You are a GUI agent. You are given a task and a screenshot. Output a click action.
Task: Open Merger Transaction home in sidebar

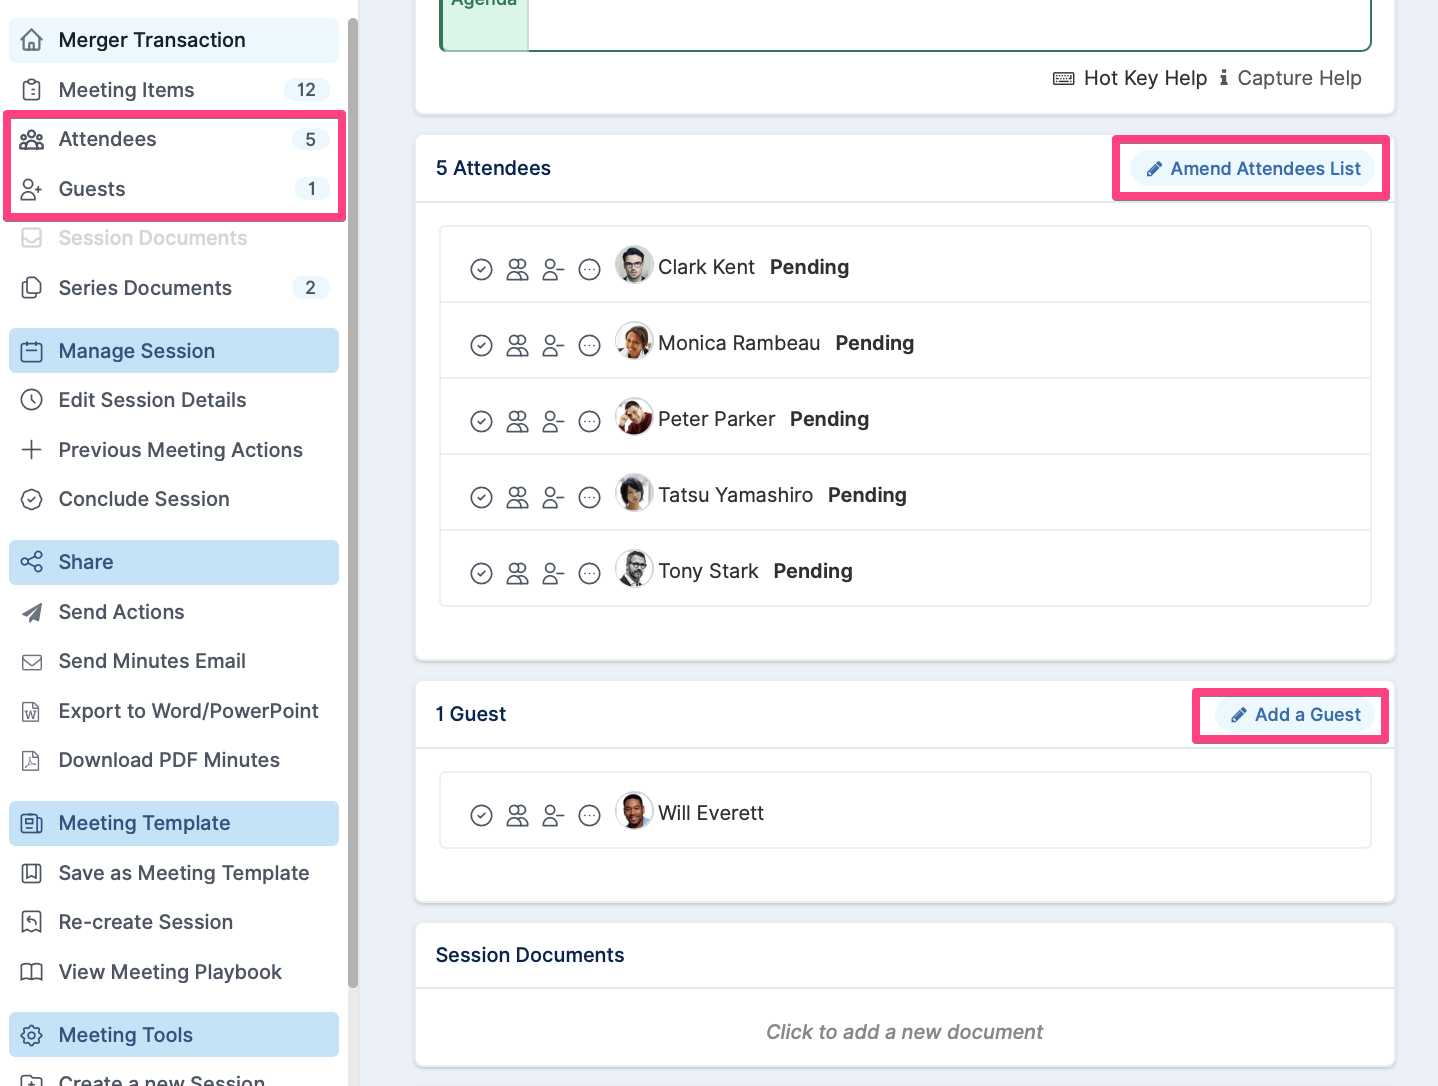tap(174, 40)
